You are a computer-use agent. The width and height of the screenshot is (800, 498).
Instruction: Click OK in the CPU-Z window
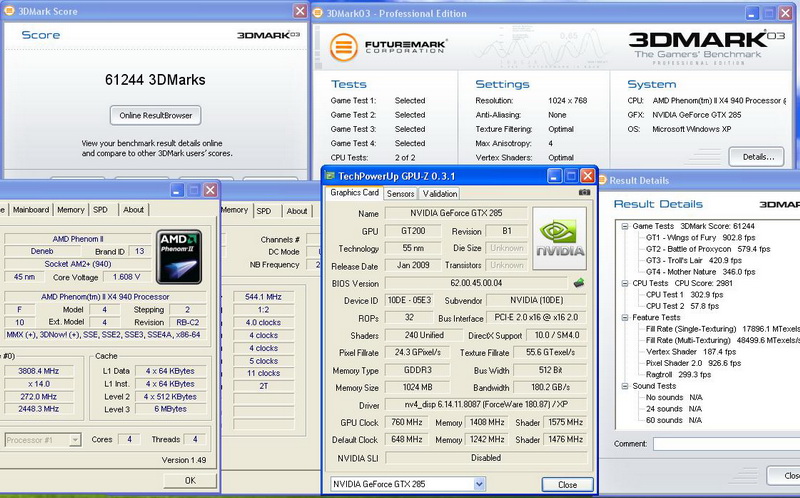pyautogui.click(x=190, y=480)
